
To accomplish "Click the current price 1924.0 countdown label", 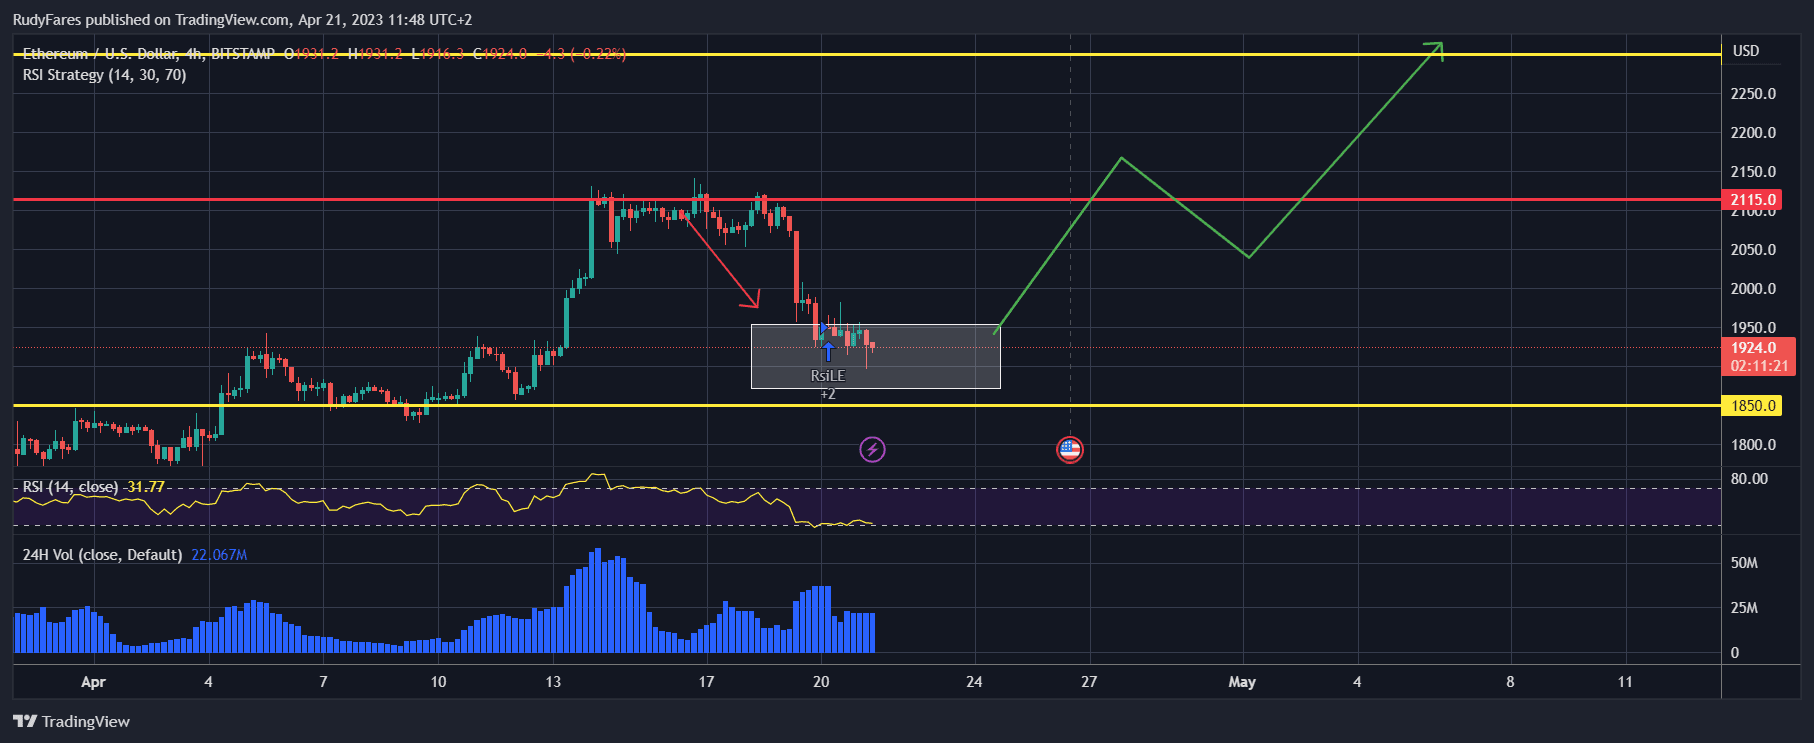I will [1758, 357].
